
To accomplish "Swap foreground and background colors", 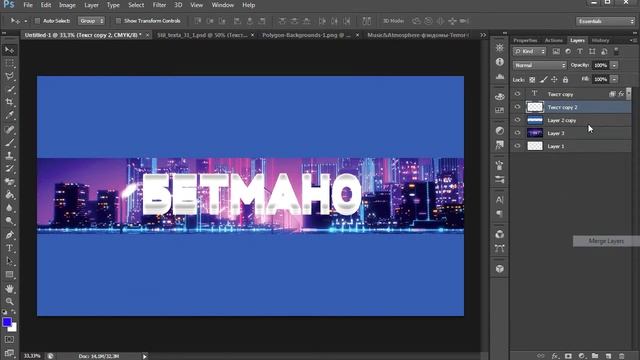I will (13, 312).
